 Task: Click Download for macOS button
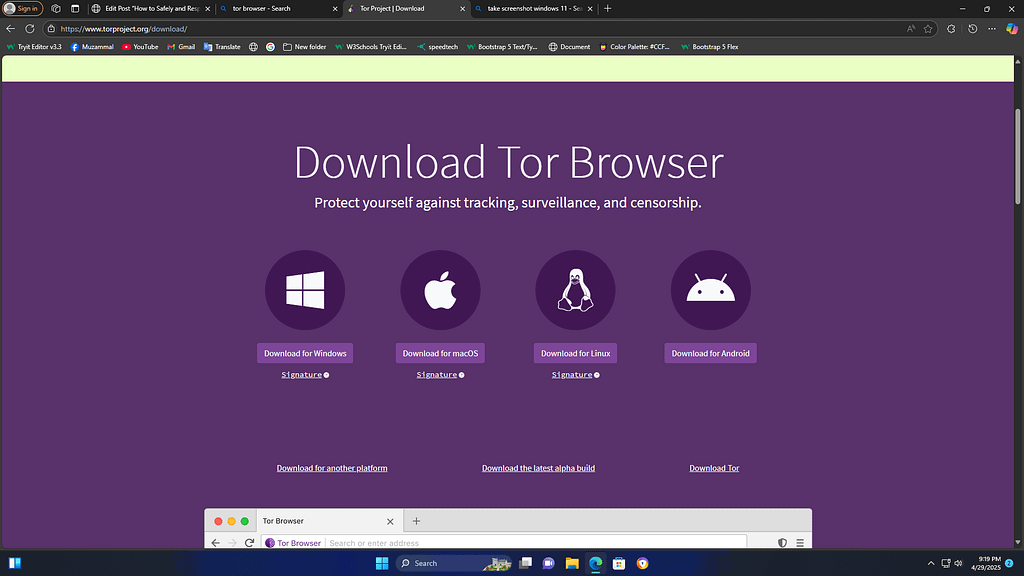440,353
